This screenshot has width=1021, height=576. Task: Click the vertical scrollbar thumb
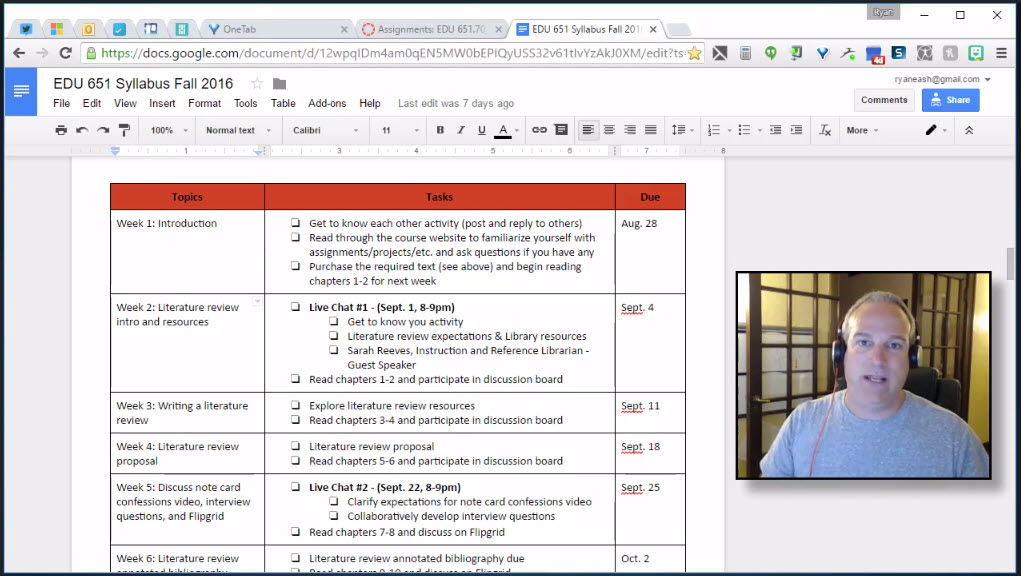point(1010,264)
